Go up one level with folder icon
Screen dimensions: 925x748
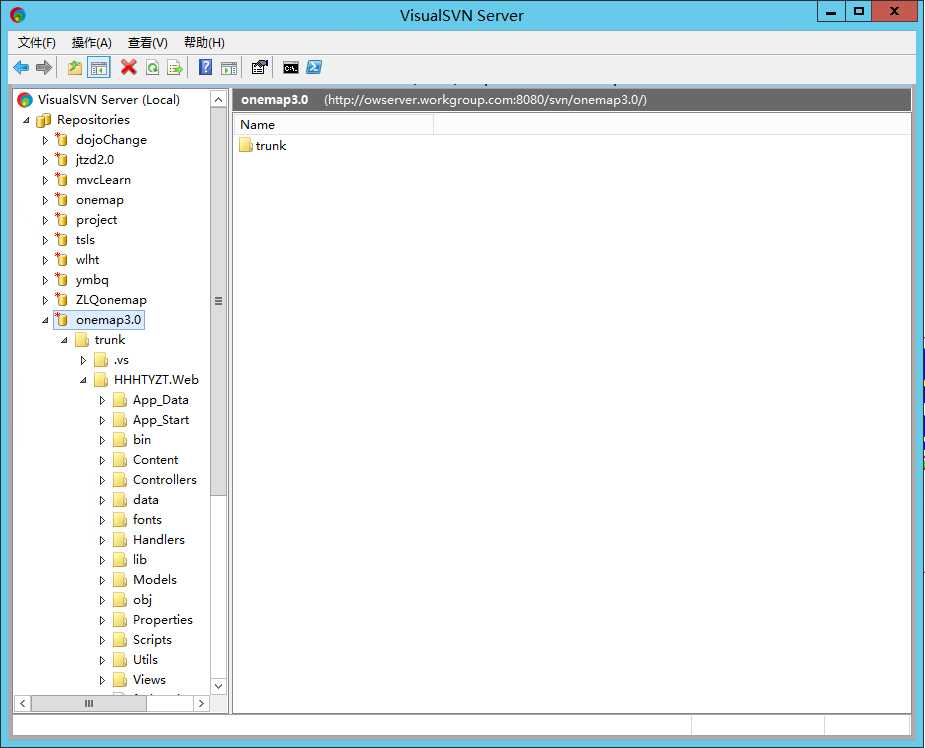click(x=74, y=67)
